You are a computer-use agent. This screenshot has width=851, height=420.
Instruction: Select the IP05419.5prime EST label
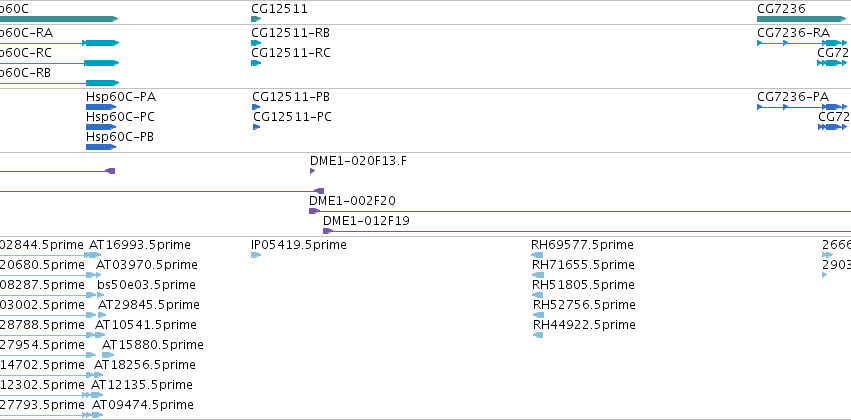pyautogui.click(x=299, y=245)
